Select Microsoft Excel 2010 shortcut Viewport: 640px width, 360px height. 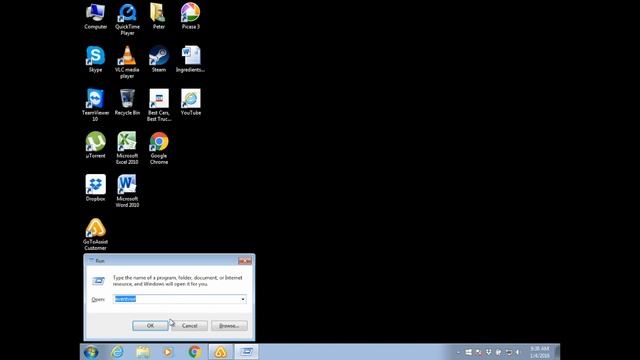point(127,148)
